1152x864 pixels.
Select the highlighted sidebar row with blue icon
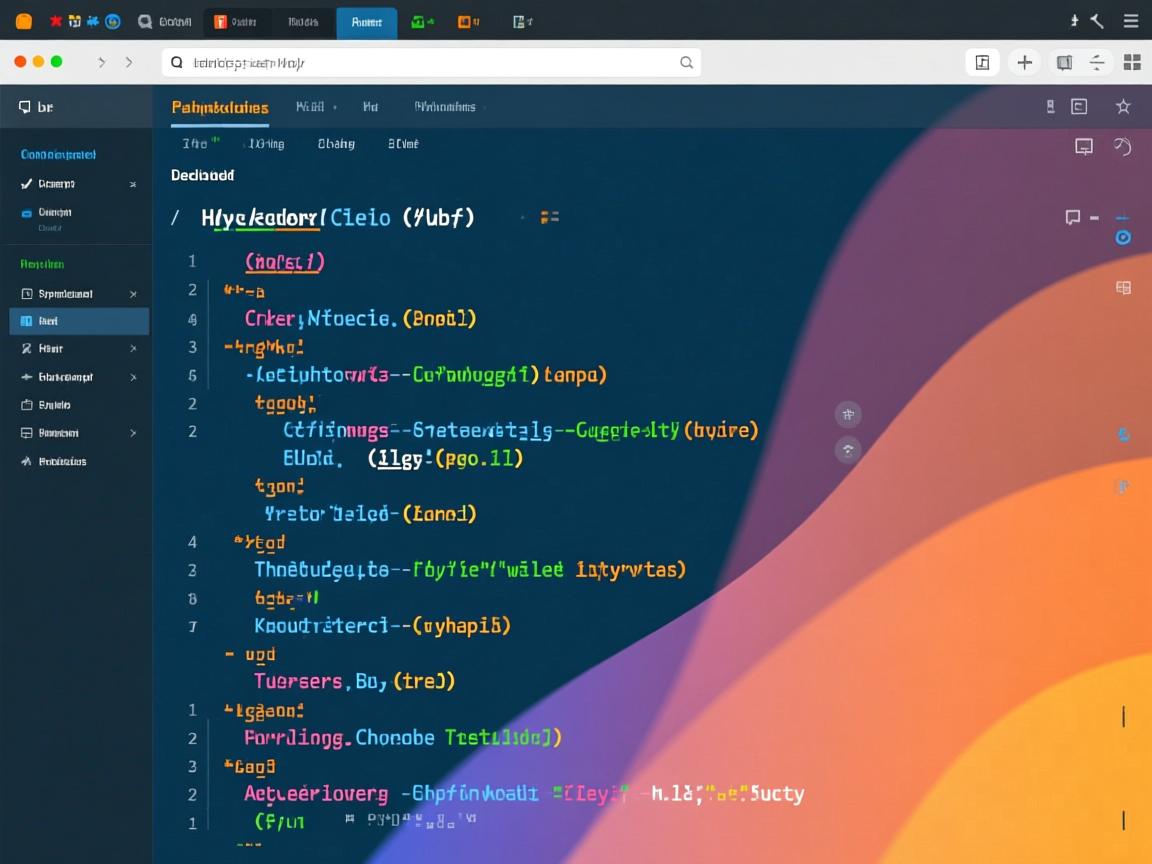(79, 321)
